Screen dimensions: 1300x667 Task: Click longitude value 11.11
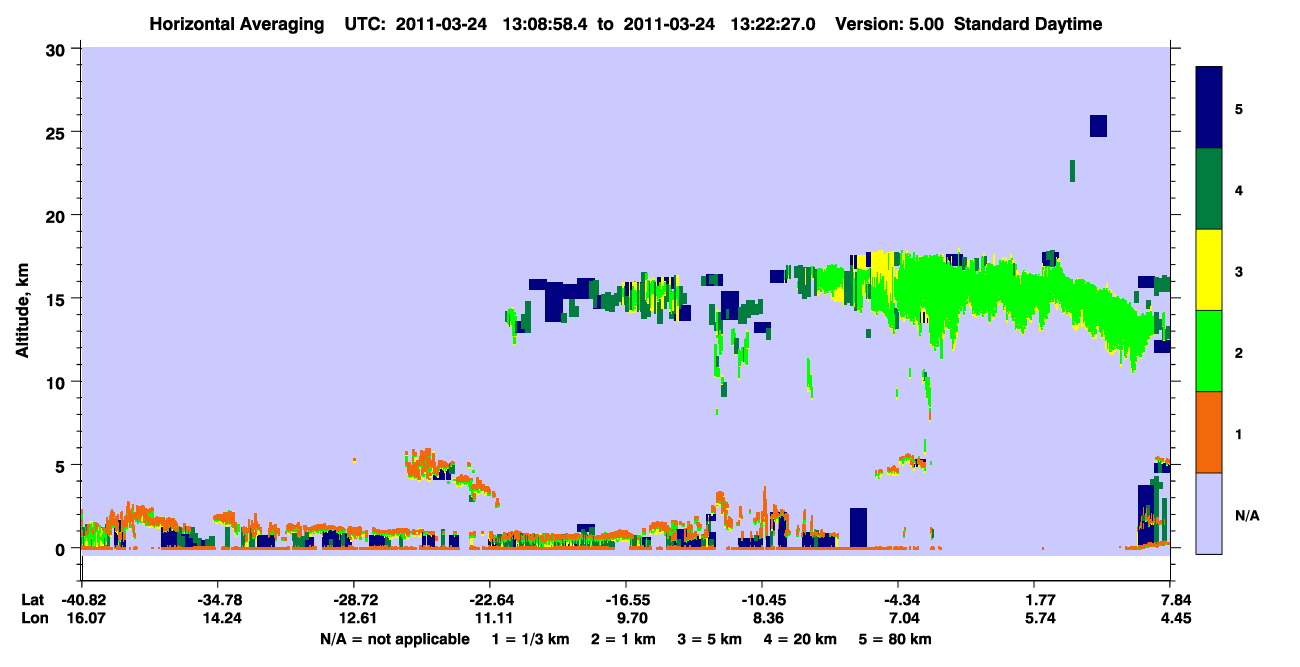tap(492, 619)
